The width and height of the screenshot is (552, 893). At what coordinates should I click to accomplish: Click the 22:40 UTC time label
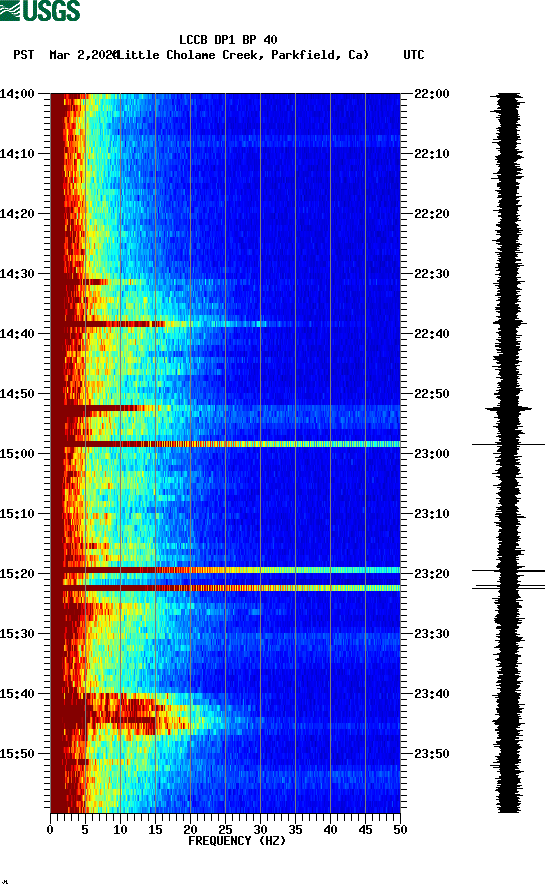click(432, 334)
